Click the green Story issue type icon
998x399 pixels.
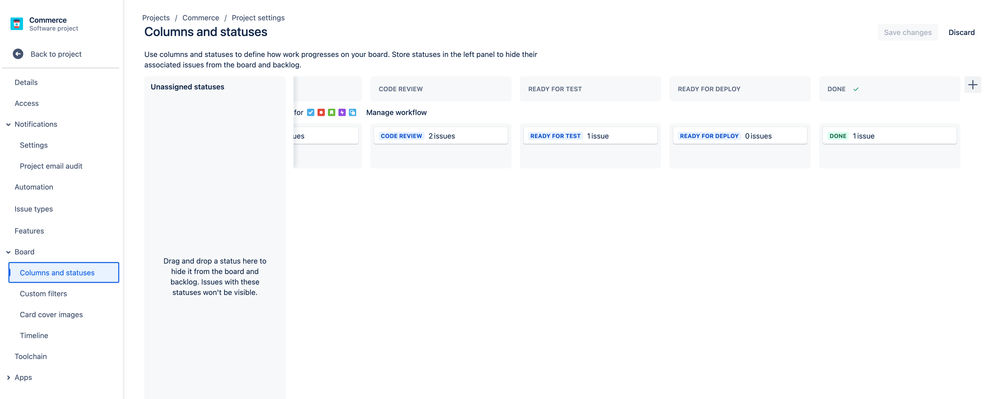(332, 113)
